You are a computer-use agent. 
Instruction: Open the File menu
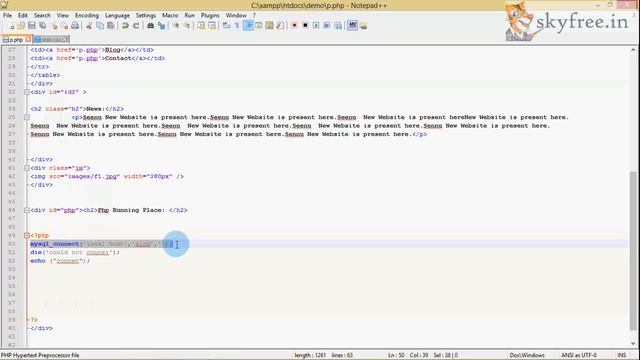[7, 16]
